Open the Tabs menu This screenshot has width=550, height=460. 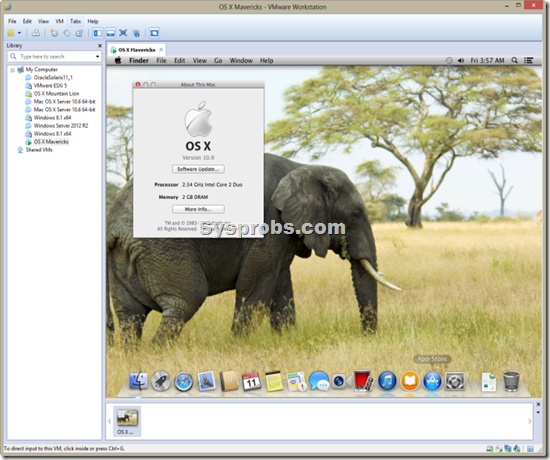coord(75,21)
